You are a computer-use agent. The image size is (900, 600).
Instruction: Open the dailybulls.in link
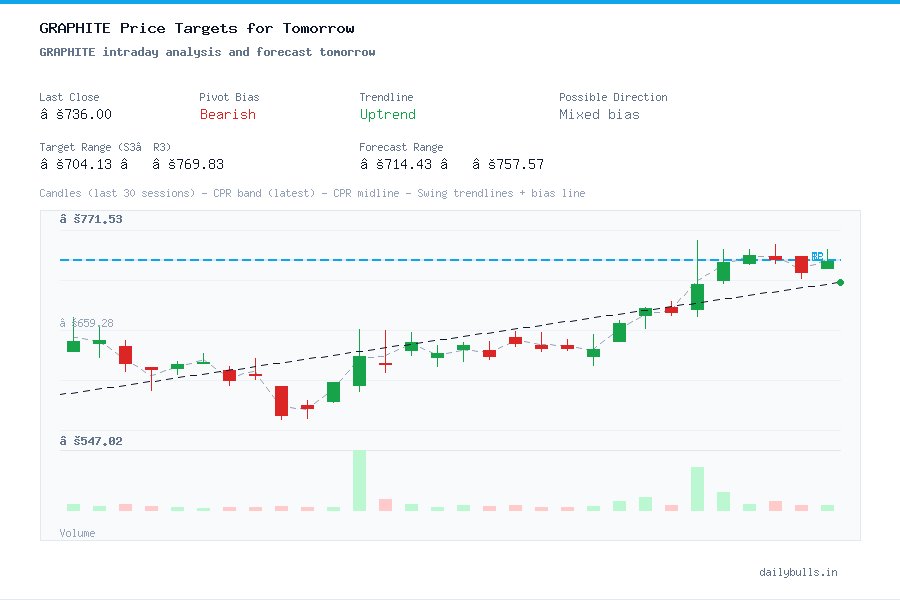[x=799, y=572]
